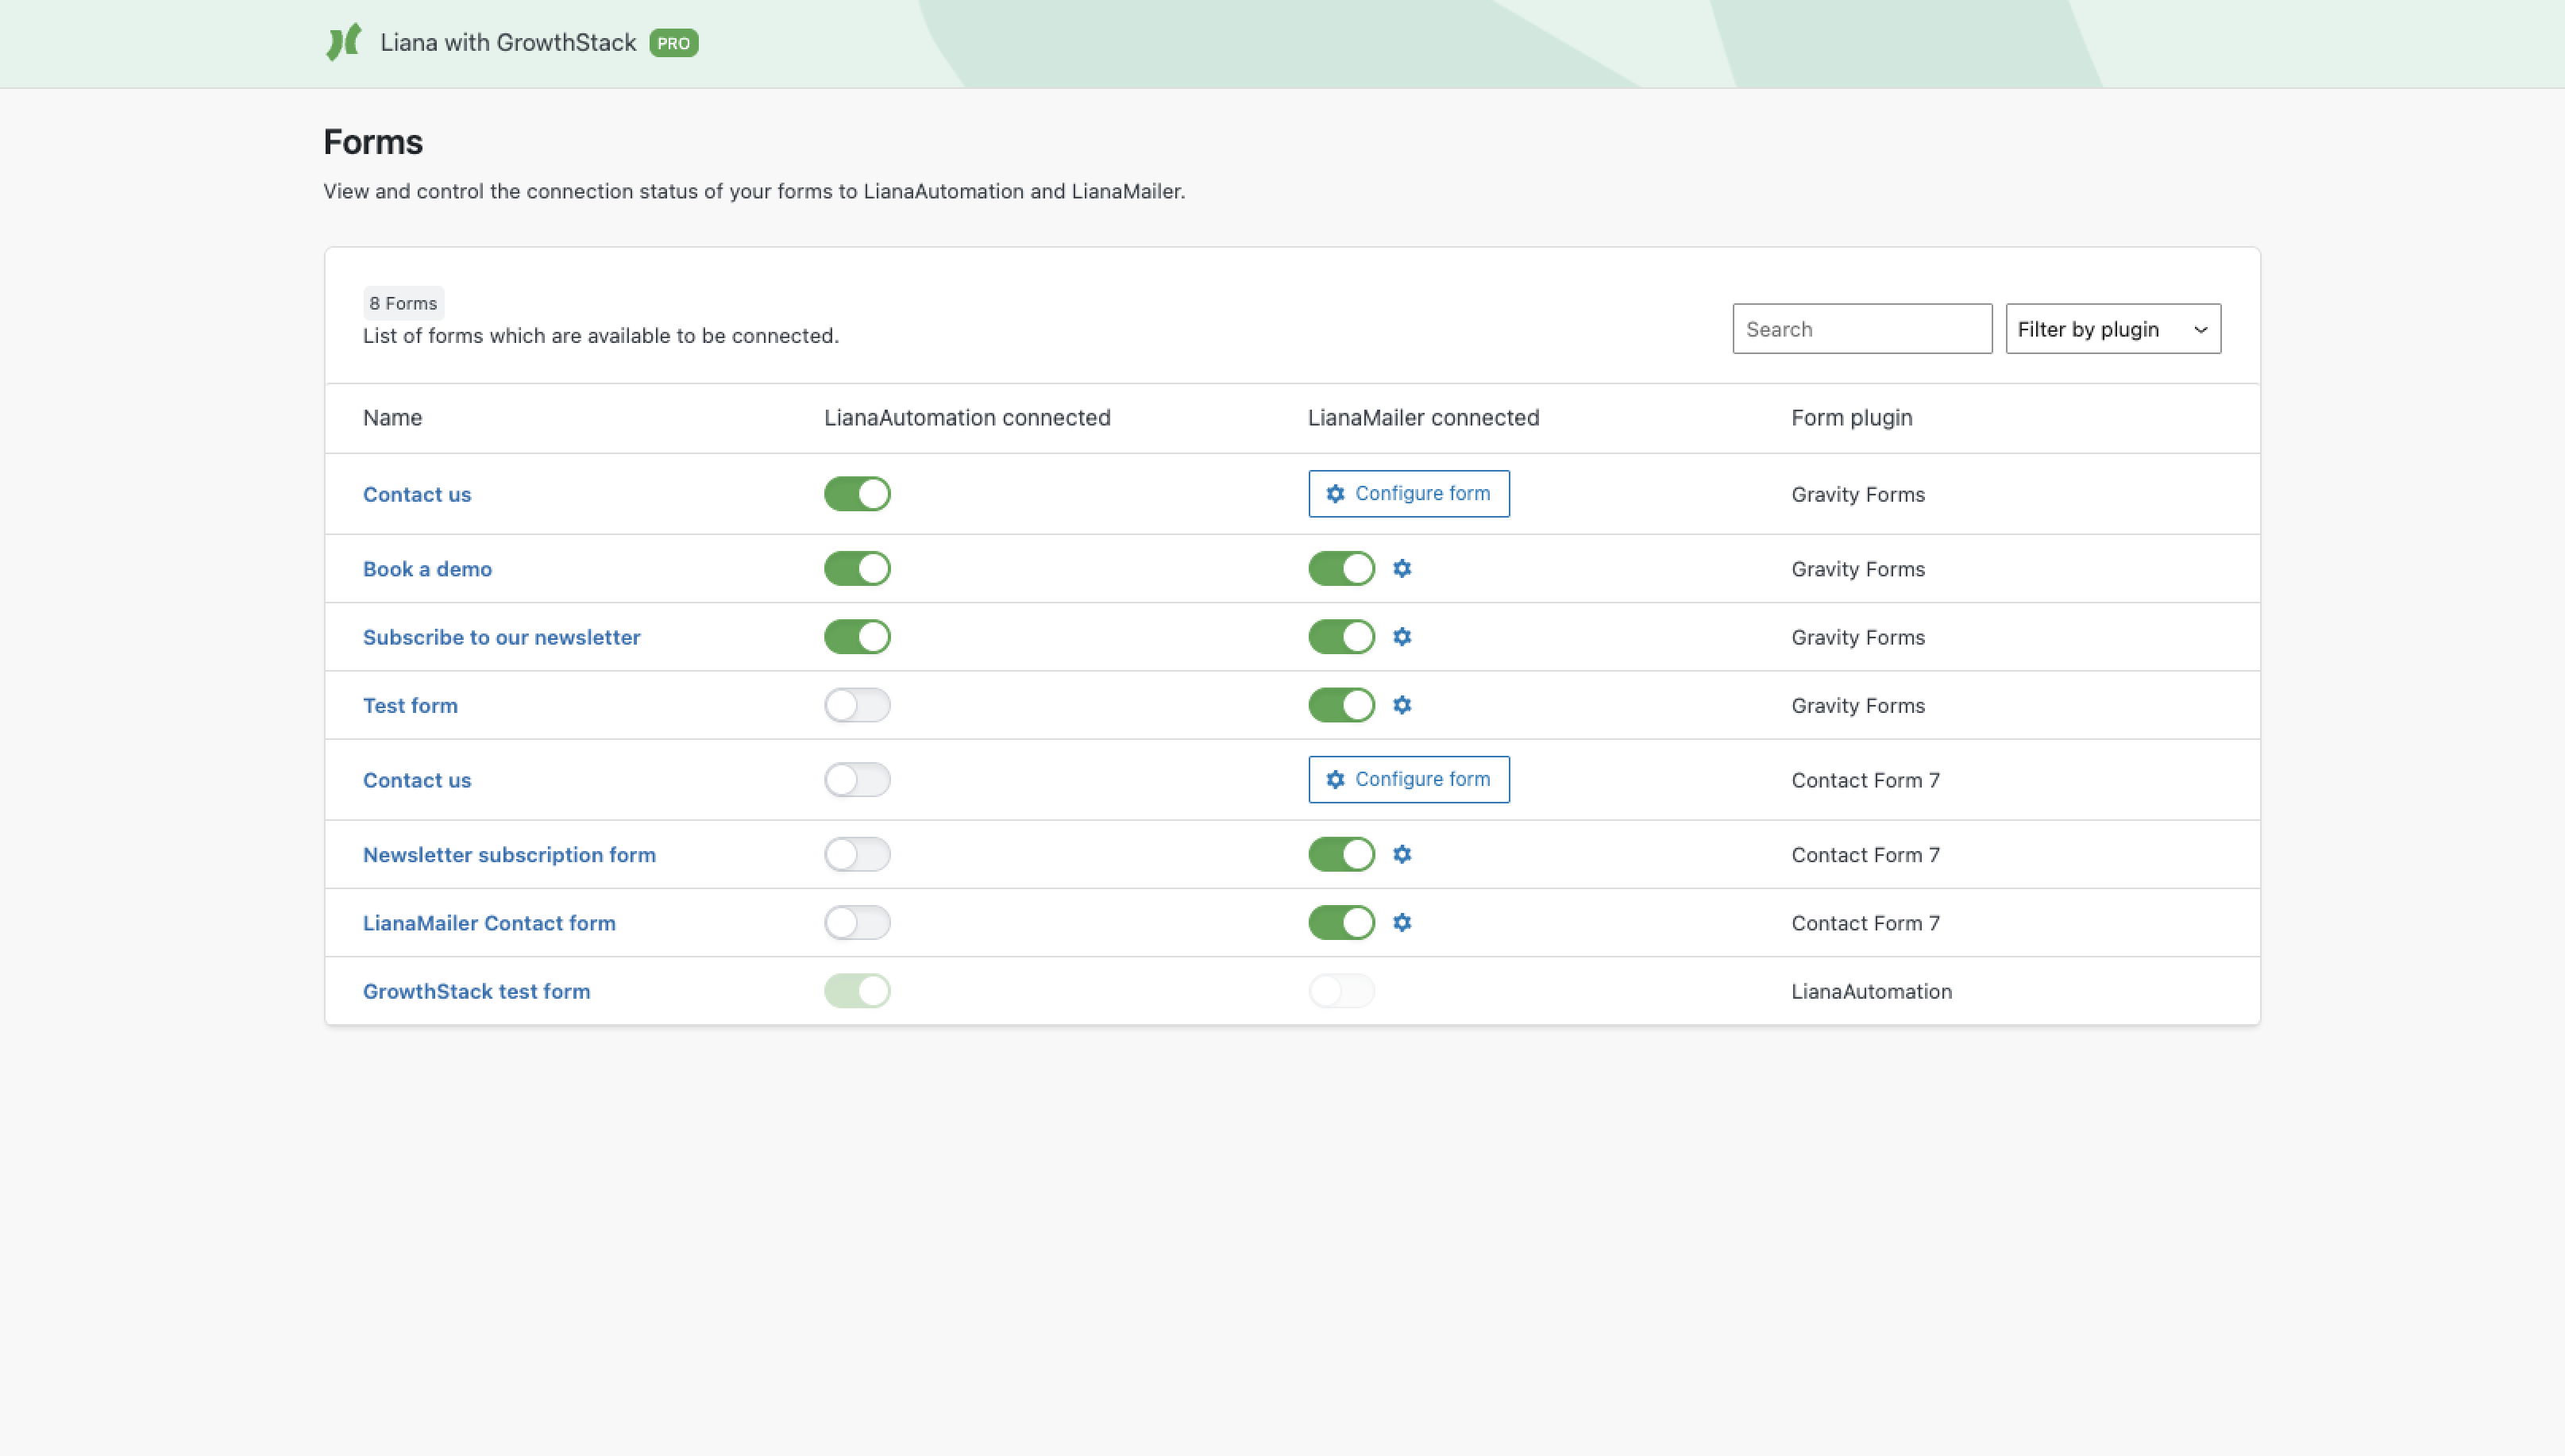The image size is (2565, 1456).
Task: Disable LianaMailer for Test form
Action: (1341, 705)
